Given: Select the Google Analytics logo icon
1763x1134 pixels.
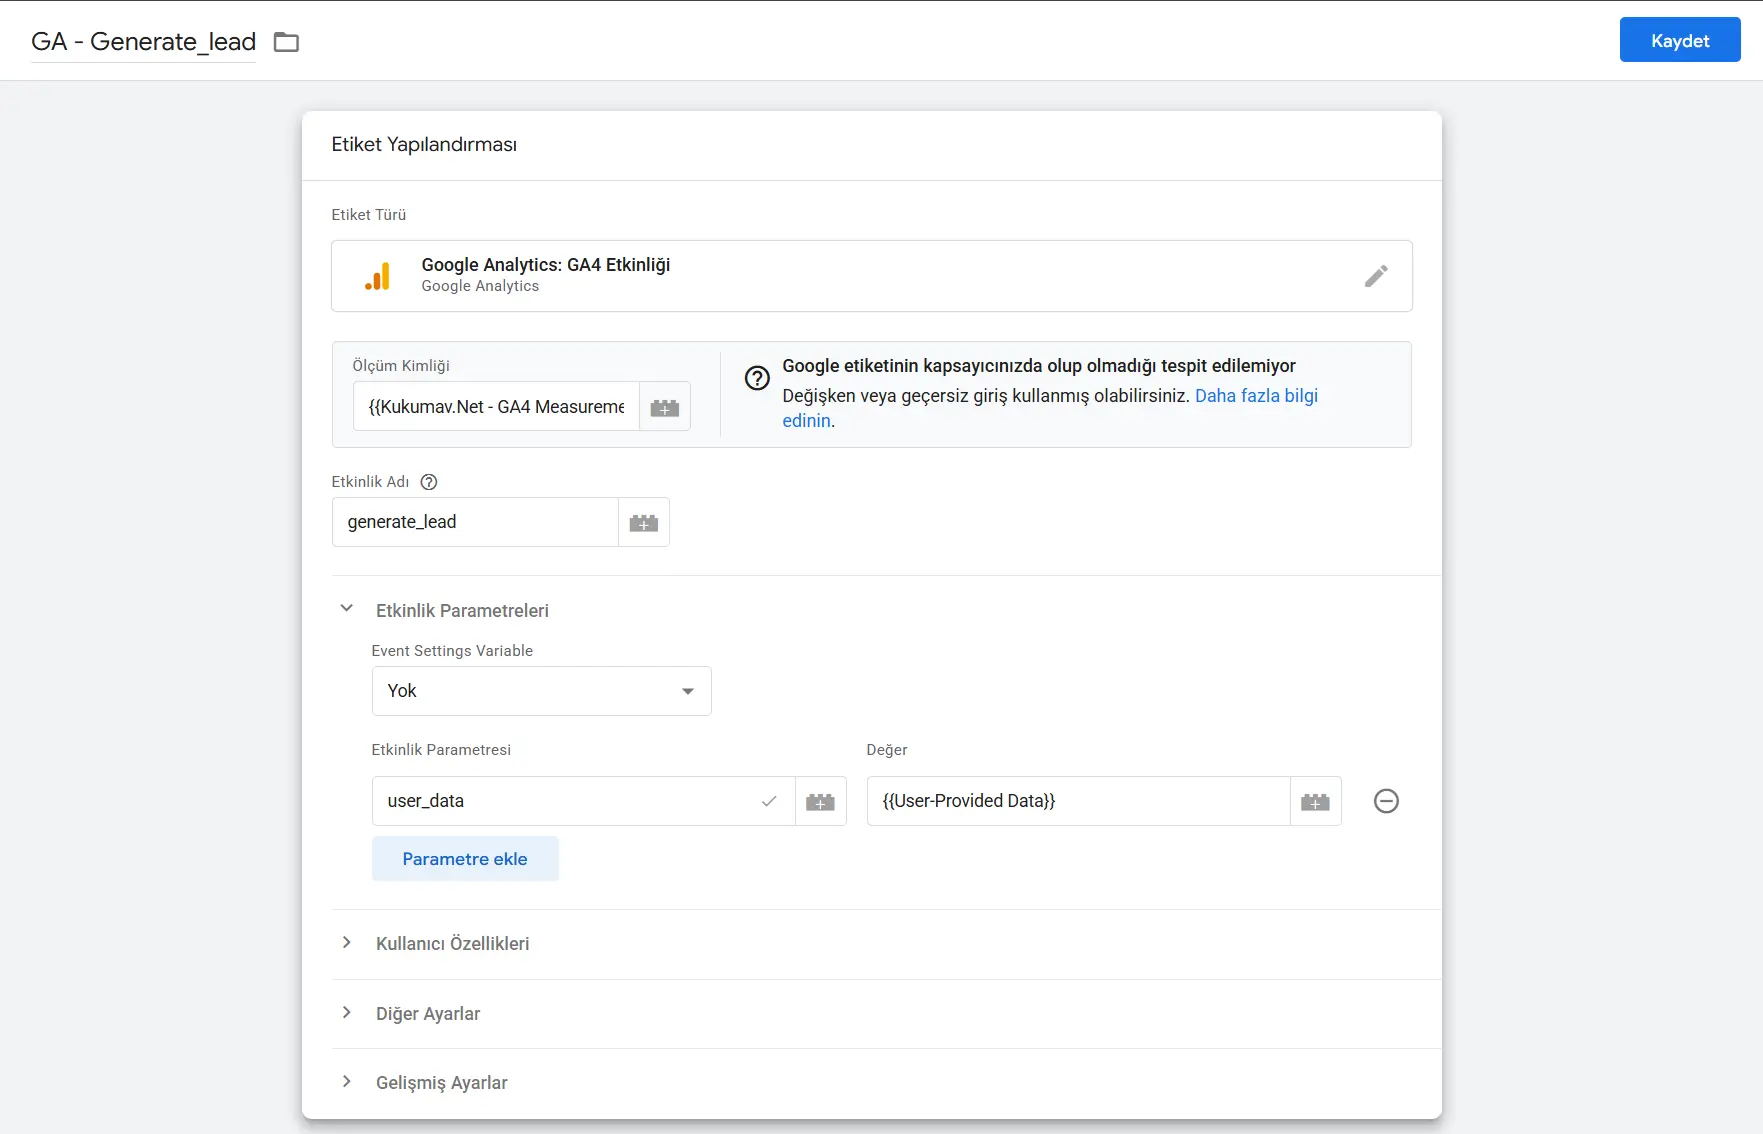Looking at the screenshot, I should click(377, 276).
